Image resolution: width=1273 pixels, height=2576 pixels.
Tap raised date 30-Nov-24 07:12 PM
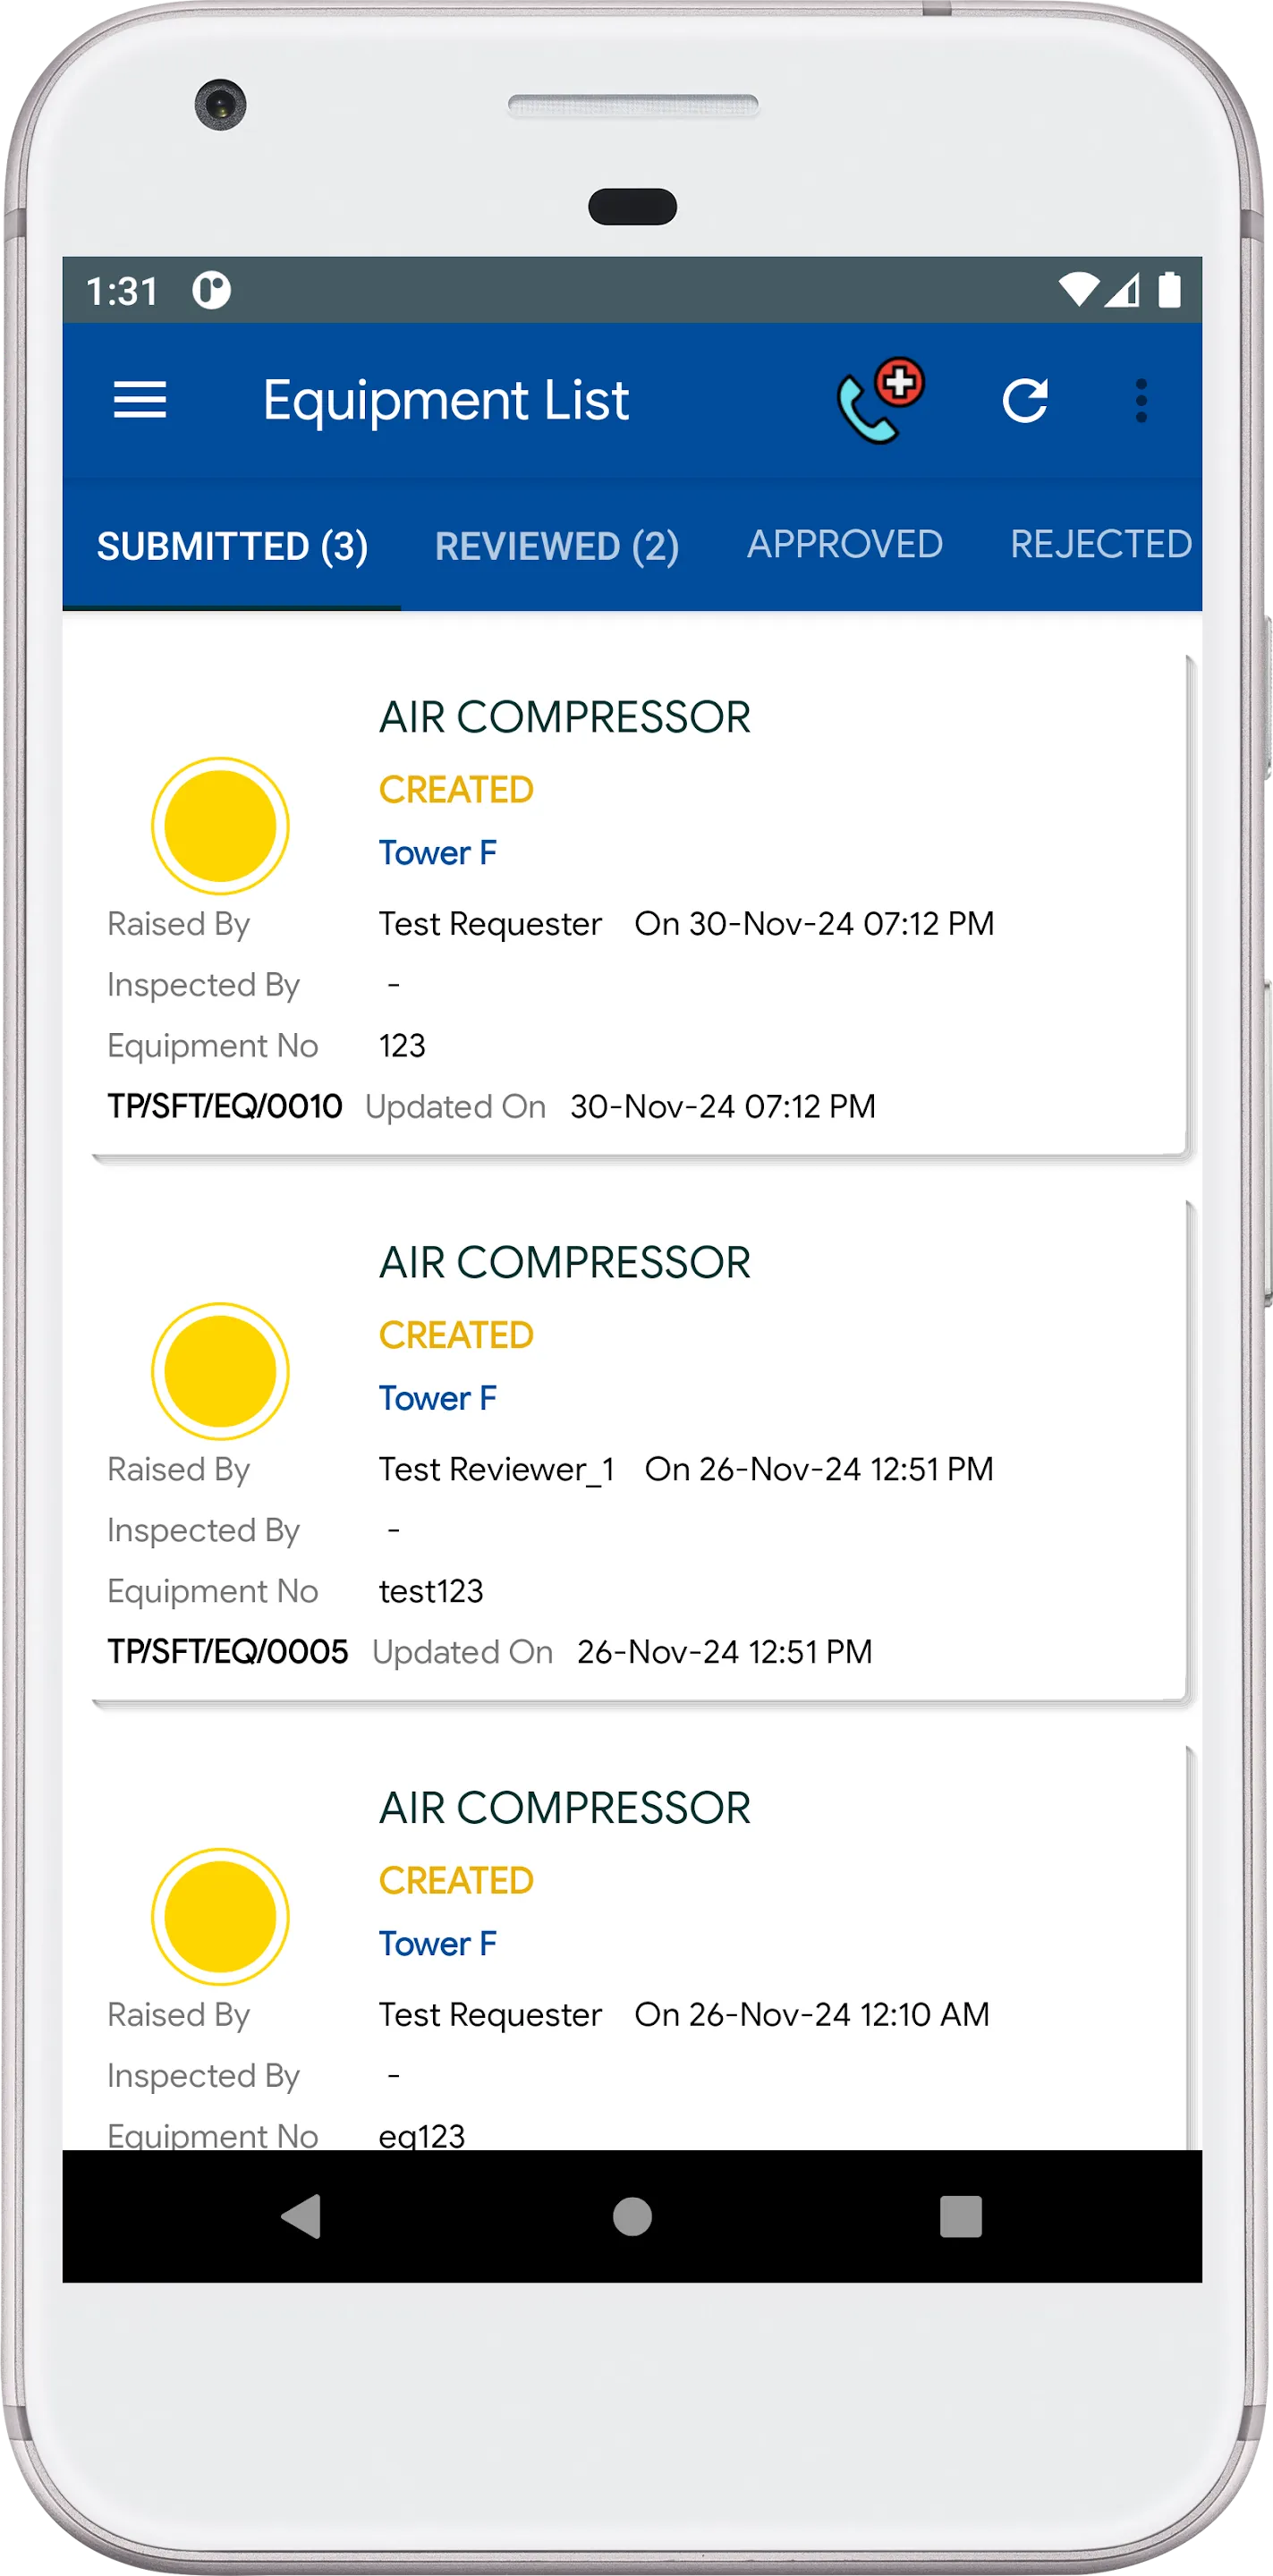pyautogui.click(x=815, y=923)
